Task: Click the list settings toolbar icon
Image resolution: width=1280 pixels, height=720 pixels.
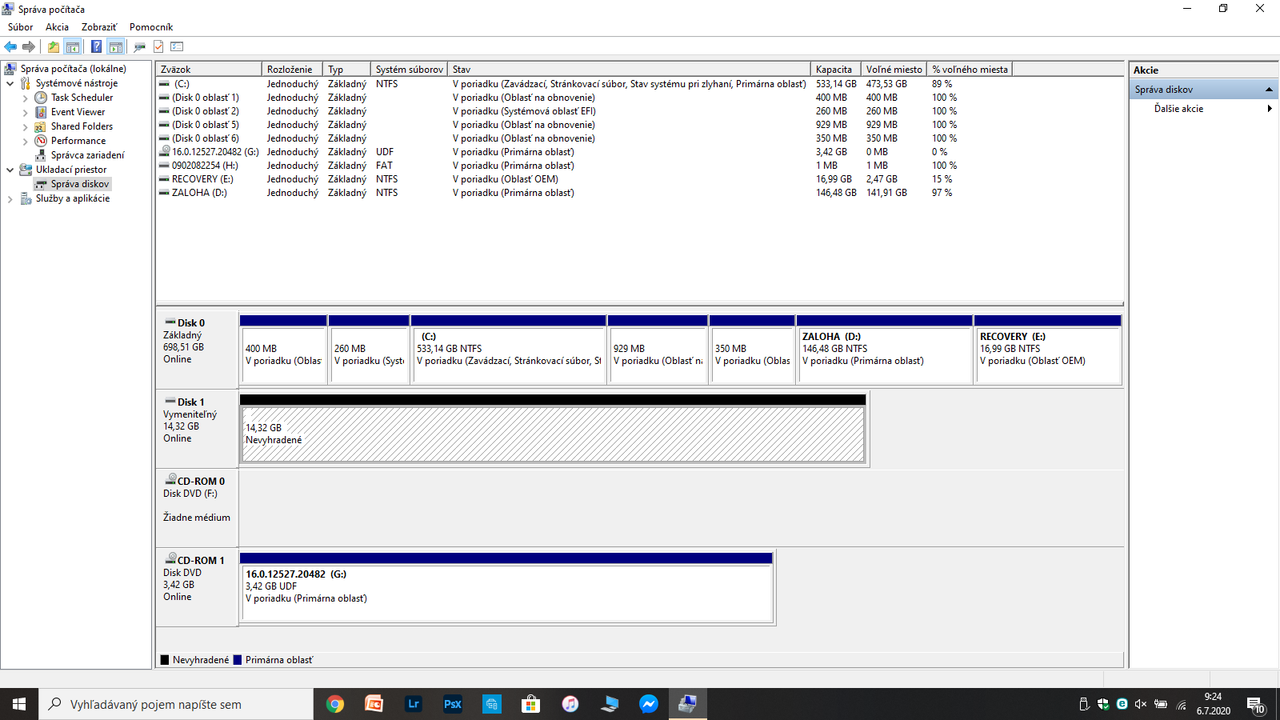Action: coord(177,47)
